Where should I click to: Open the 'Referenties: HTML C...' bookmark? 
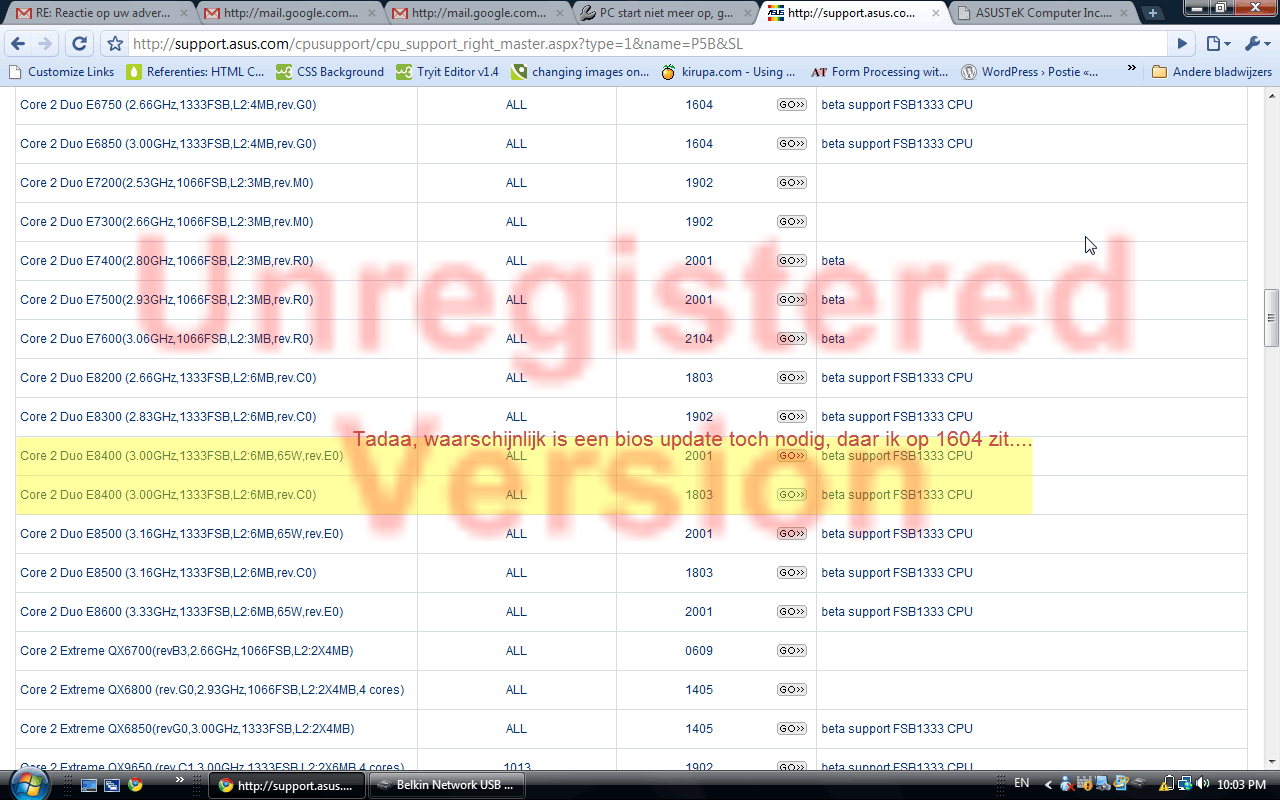[x=196, y=72]
